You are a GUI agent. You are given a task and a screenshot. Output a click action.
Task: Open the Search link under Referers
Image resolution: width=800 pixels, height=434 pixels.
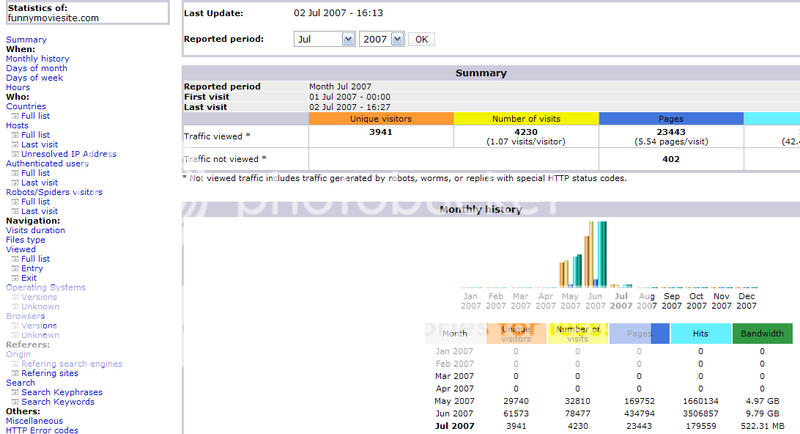click(20, 383)
